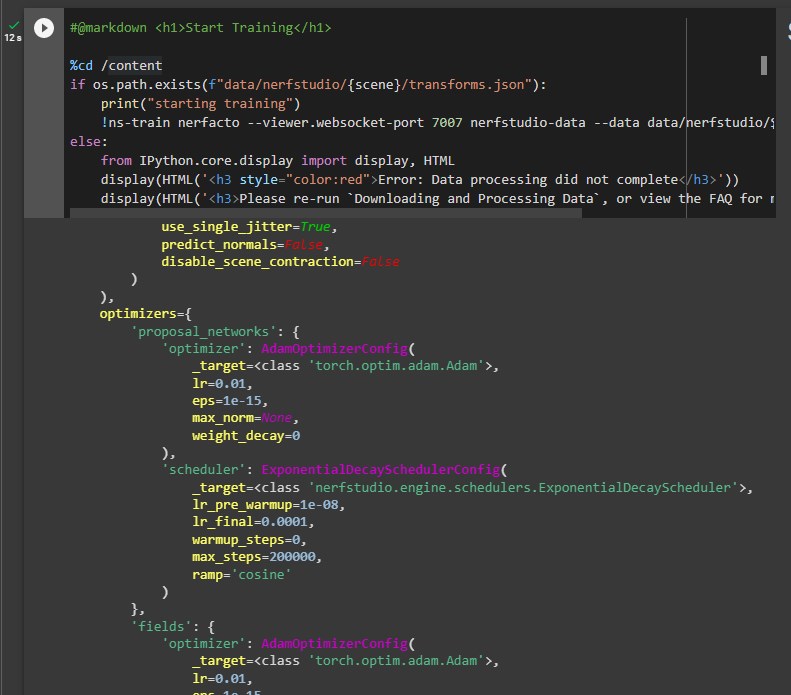The image size is (791, 695).
Task: Click the 'from IPython.core.display import' line
Action: pyautogui.click(x=277, y=160)
